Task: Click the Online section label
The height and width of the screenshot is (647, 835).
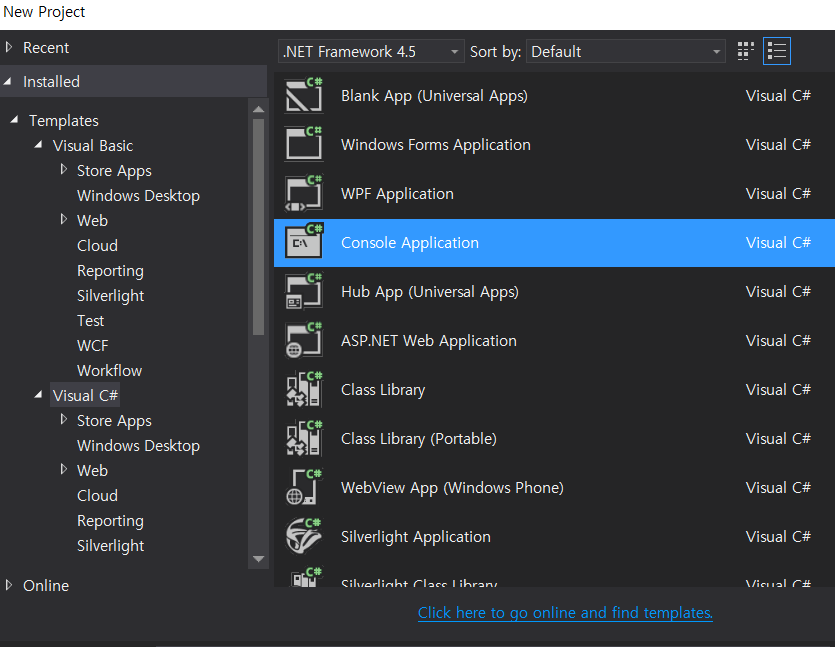Action: tap(46, 585)
